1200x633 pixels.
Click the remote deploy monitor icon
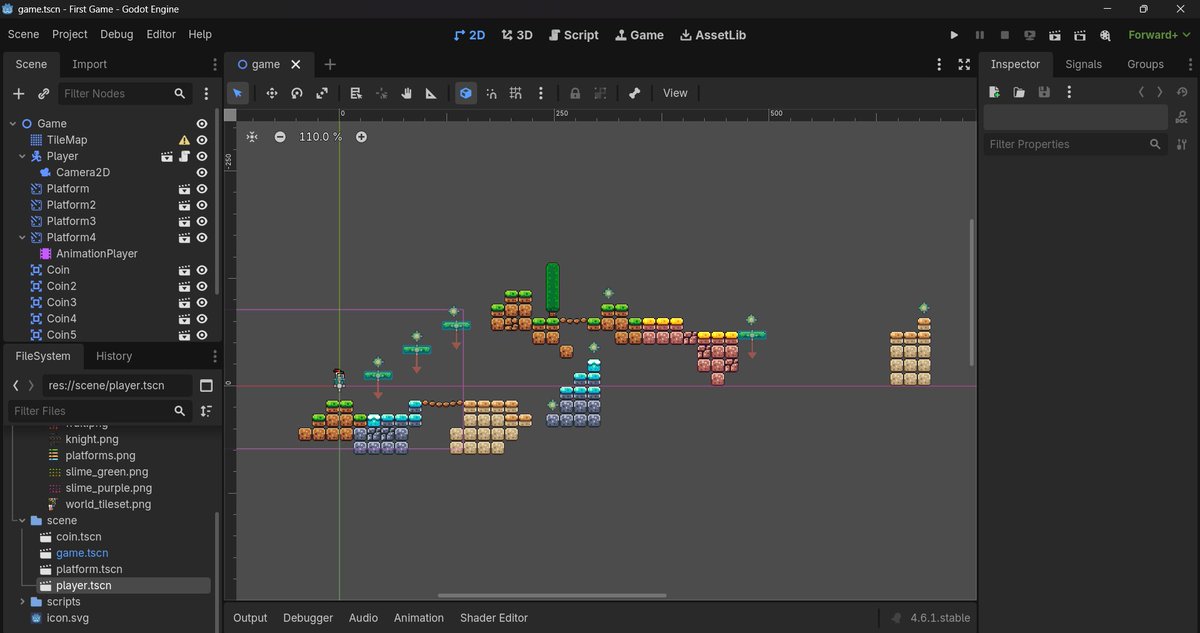1030,35
